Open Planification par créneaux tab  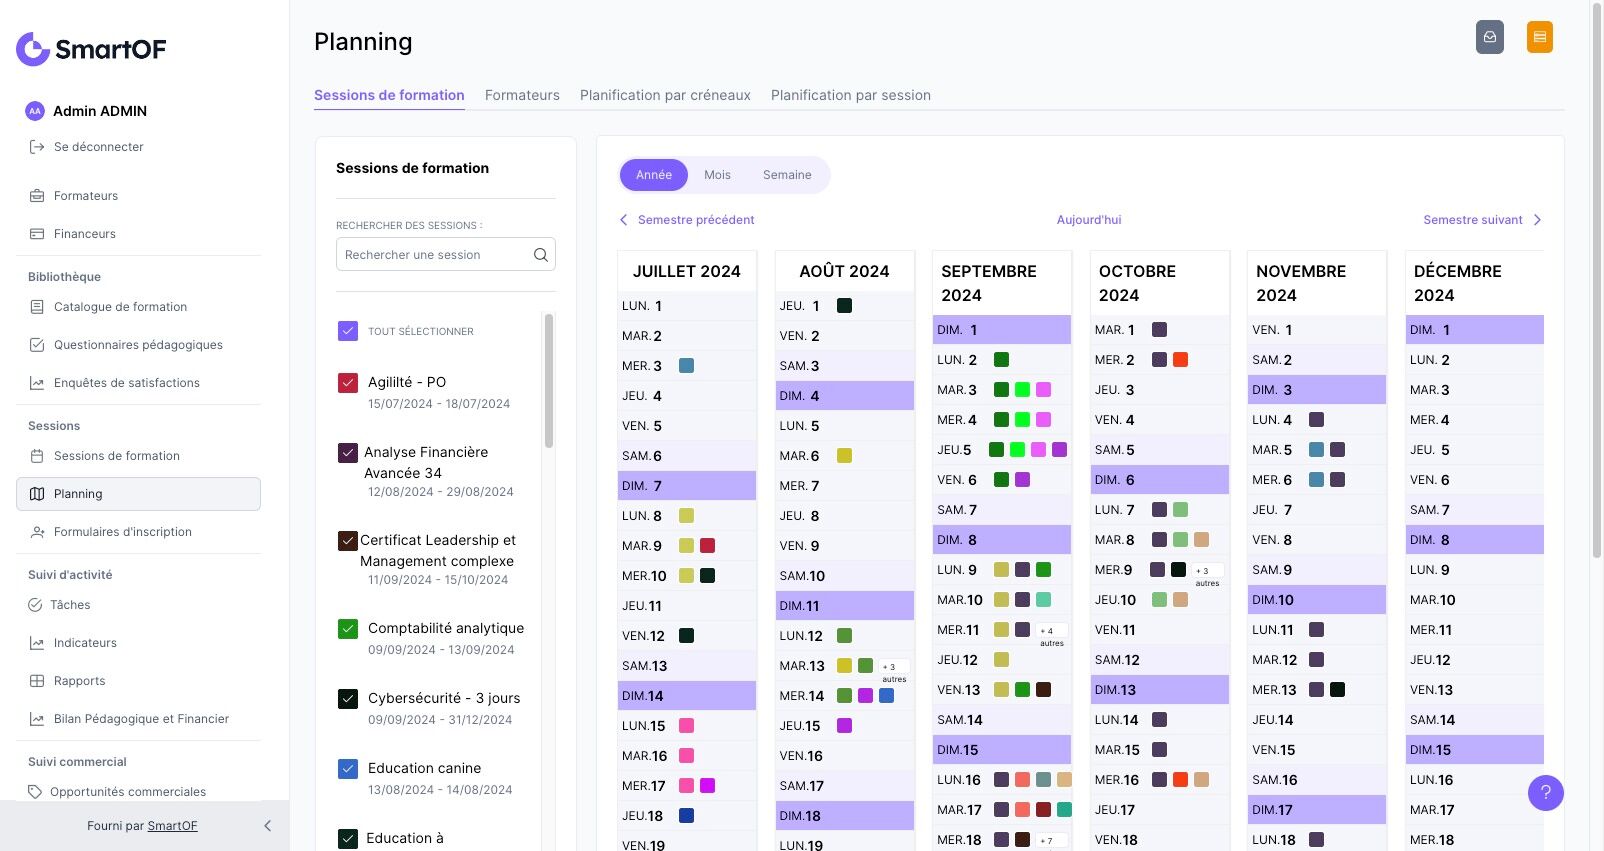(x=665, y=95)
